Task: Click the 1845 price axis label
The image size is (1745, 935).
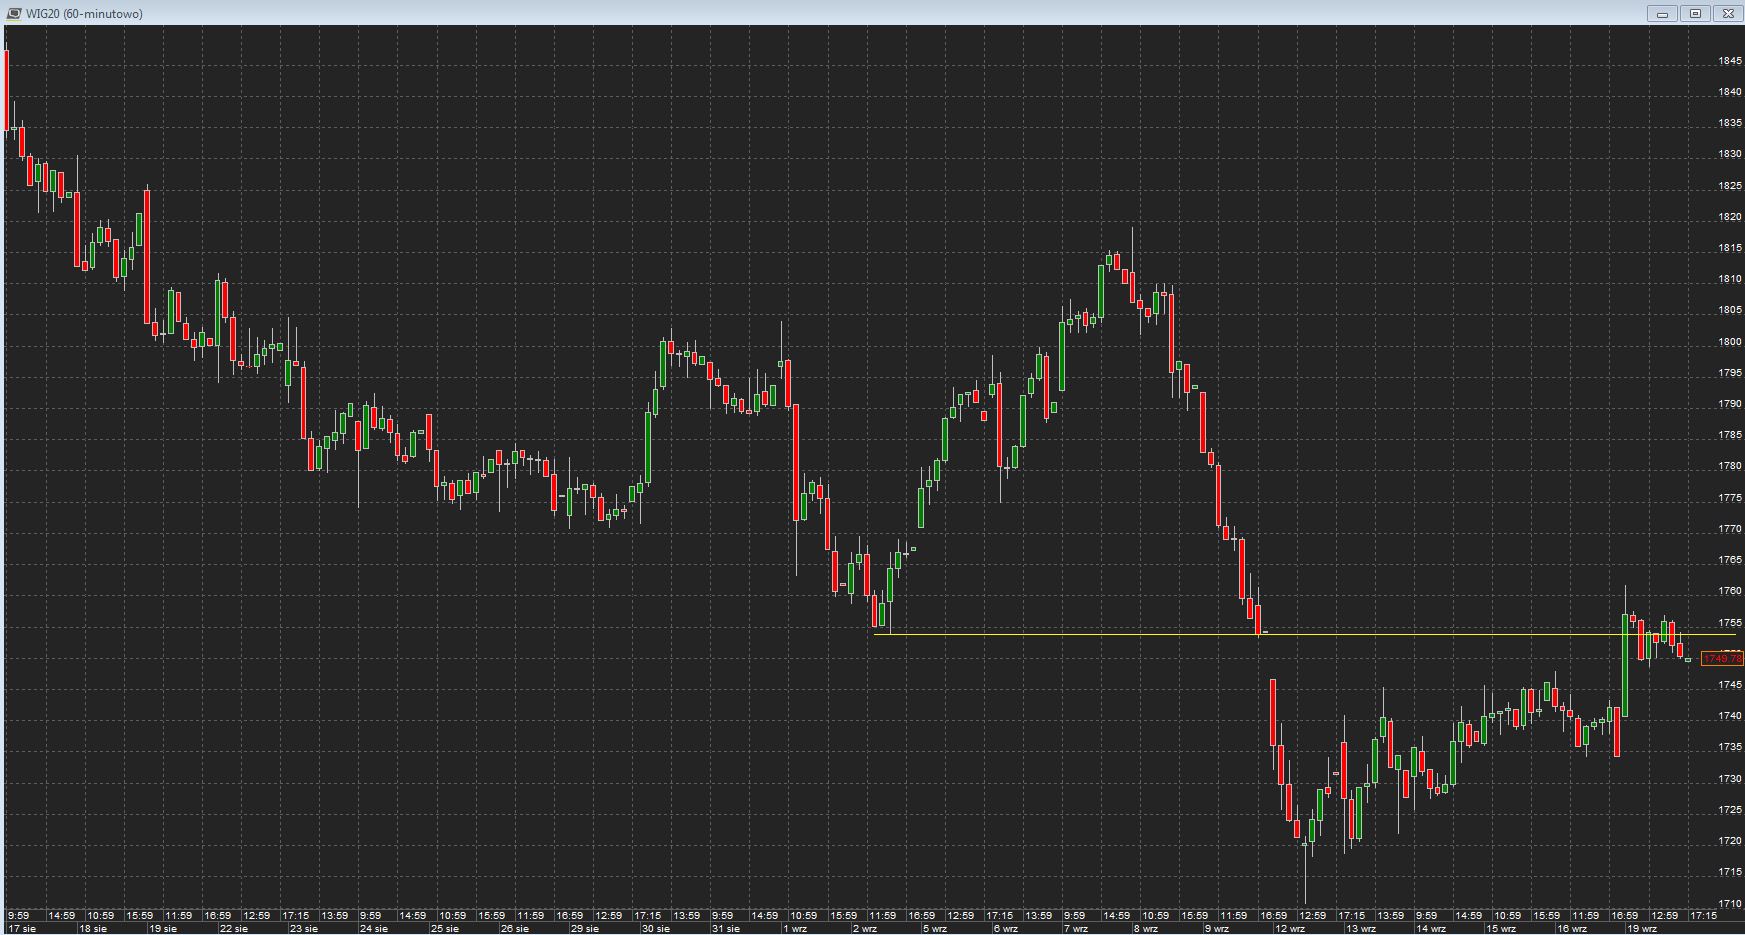Action: click(1729, 61)
